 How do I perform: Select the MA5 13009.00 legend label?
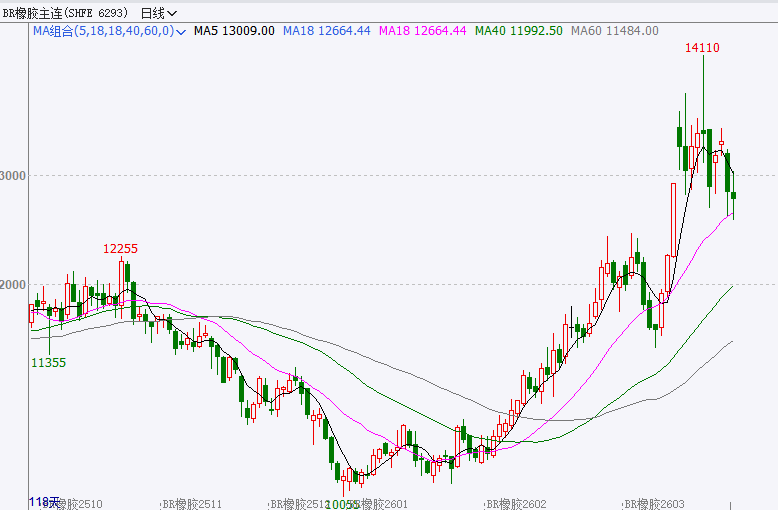pyautogui.click(x=234, y=32)
